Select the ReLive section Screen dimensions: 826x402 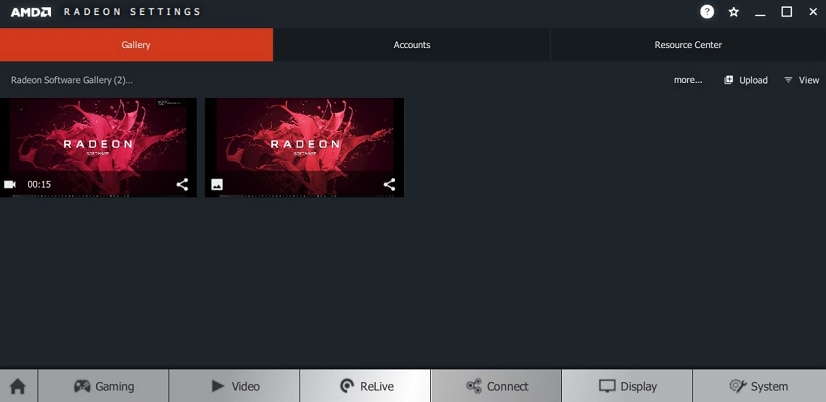pyautogui.click(x=365, y=386)
